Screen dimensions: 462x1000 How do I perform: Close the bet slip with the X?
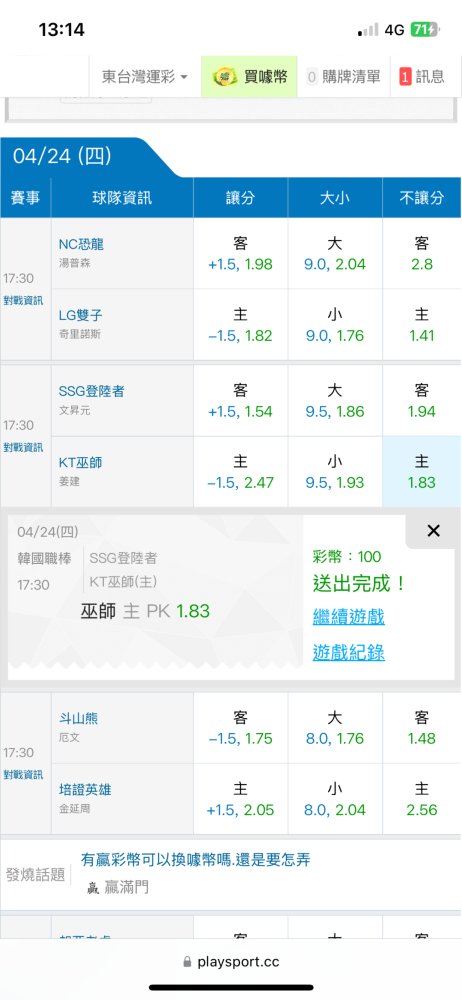tap(433, 531)
